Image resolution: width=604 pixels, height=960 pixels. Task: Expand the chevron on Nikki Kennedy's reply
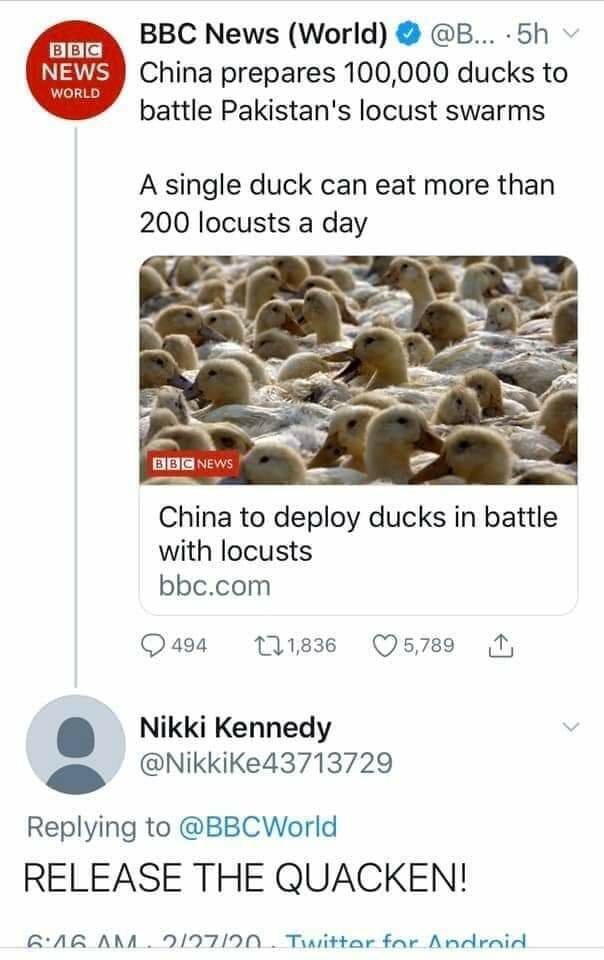pos(570,727)
